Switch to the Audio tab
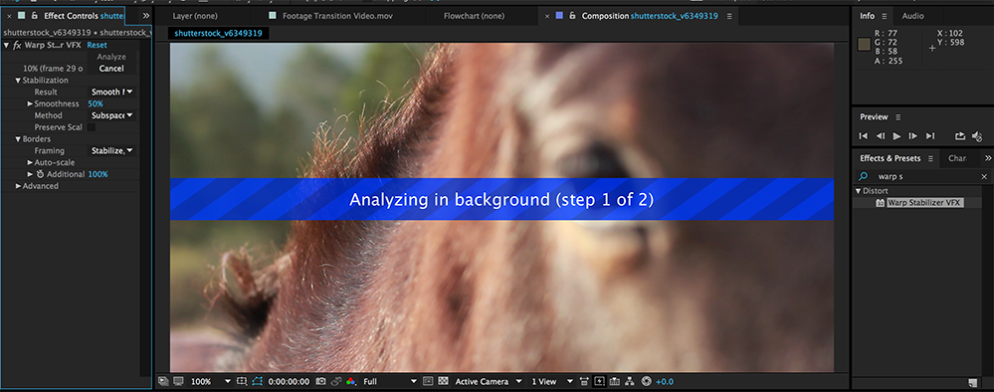994x392 pixels. (x=913, y=16)
